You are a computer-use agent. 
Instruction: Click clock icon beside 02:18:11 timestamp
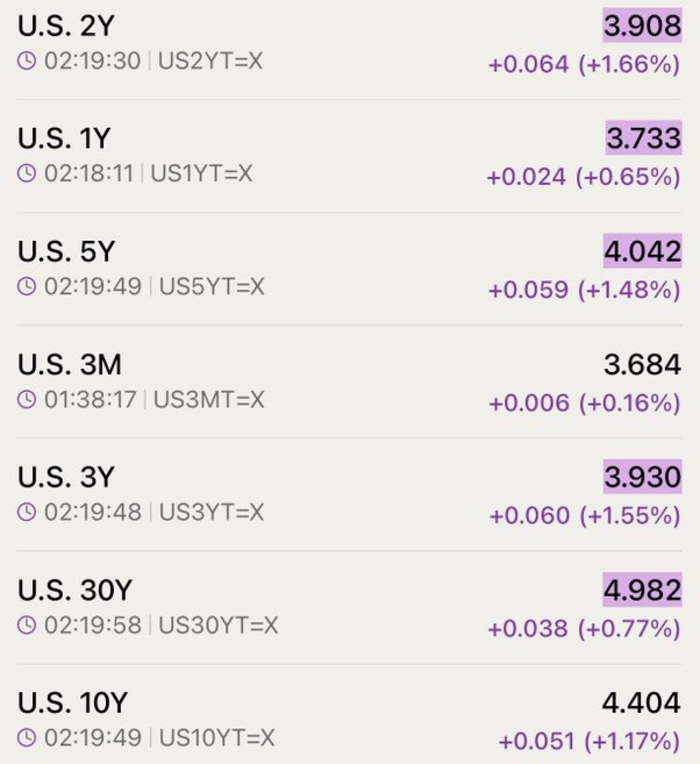tap(27, 173)
